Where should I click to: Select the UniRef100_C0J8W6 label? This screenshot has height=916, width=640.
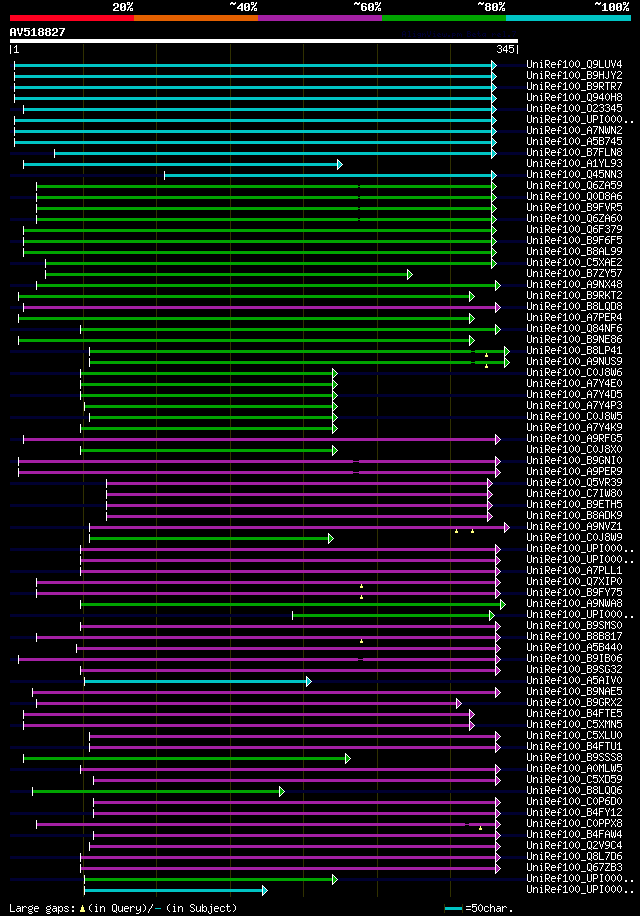(574, 372)
